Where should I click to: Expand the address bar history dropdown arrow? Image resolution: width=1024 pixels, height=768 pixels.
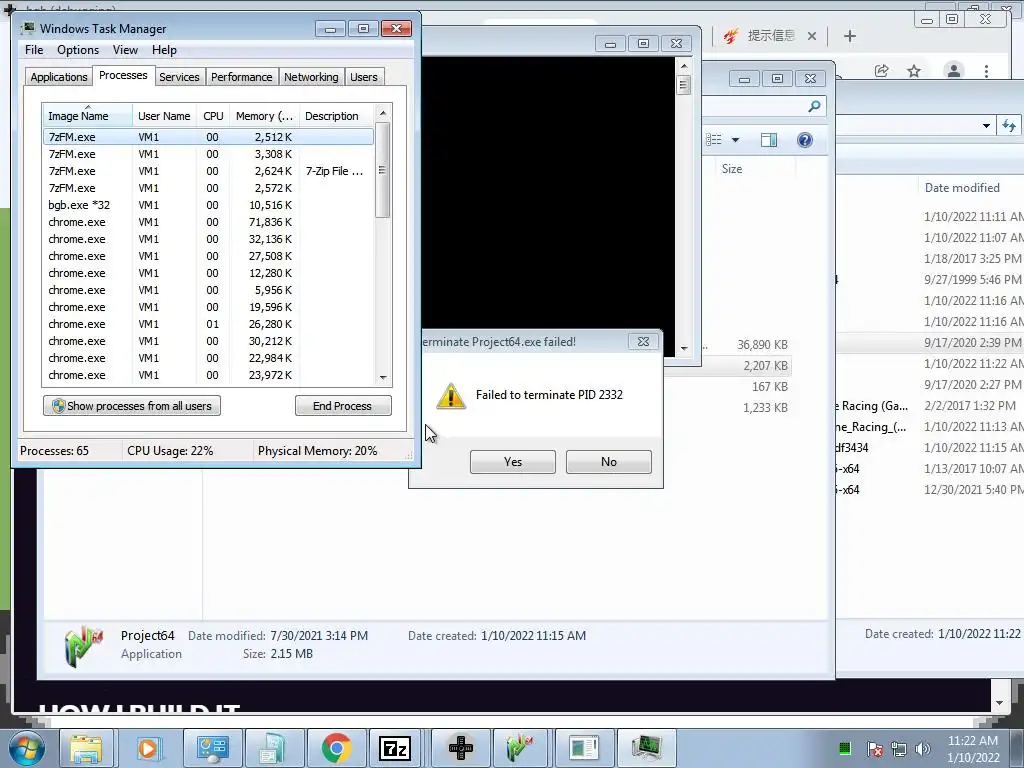(x=986, y=125)
